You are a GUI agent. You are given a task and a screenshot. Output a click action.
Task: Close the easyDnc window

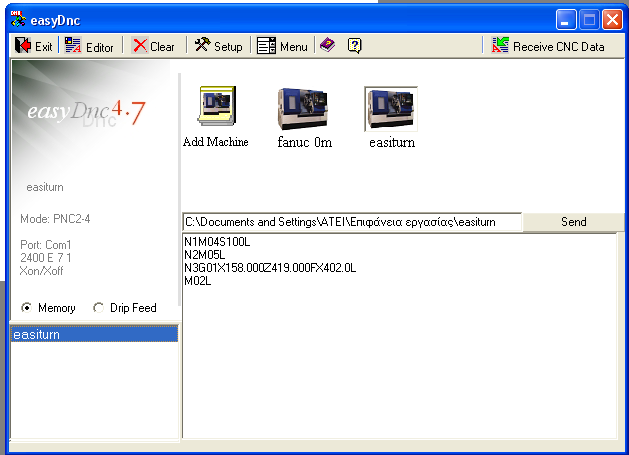612,19
